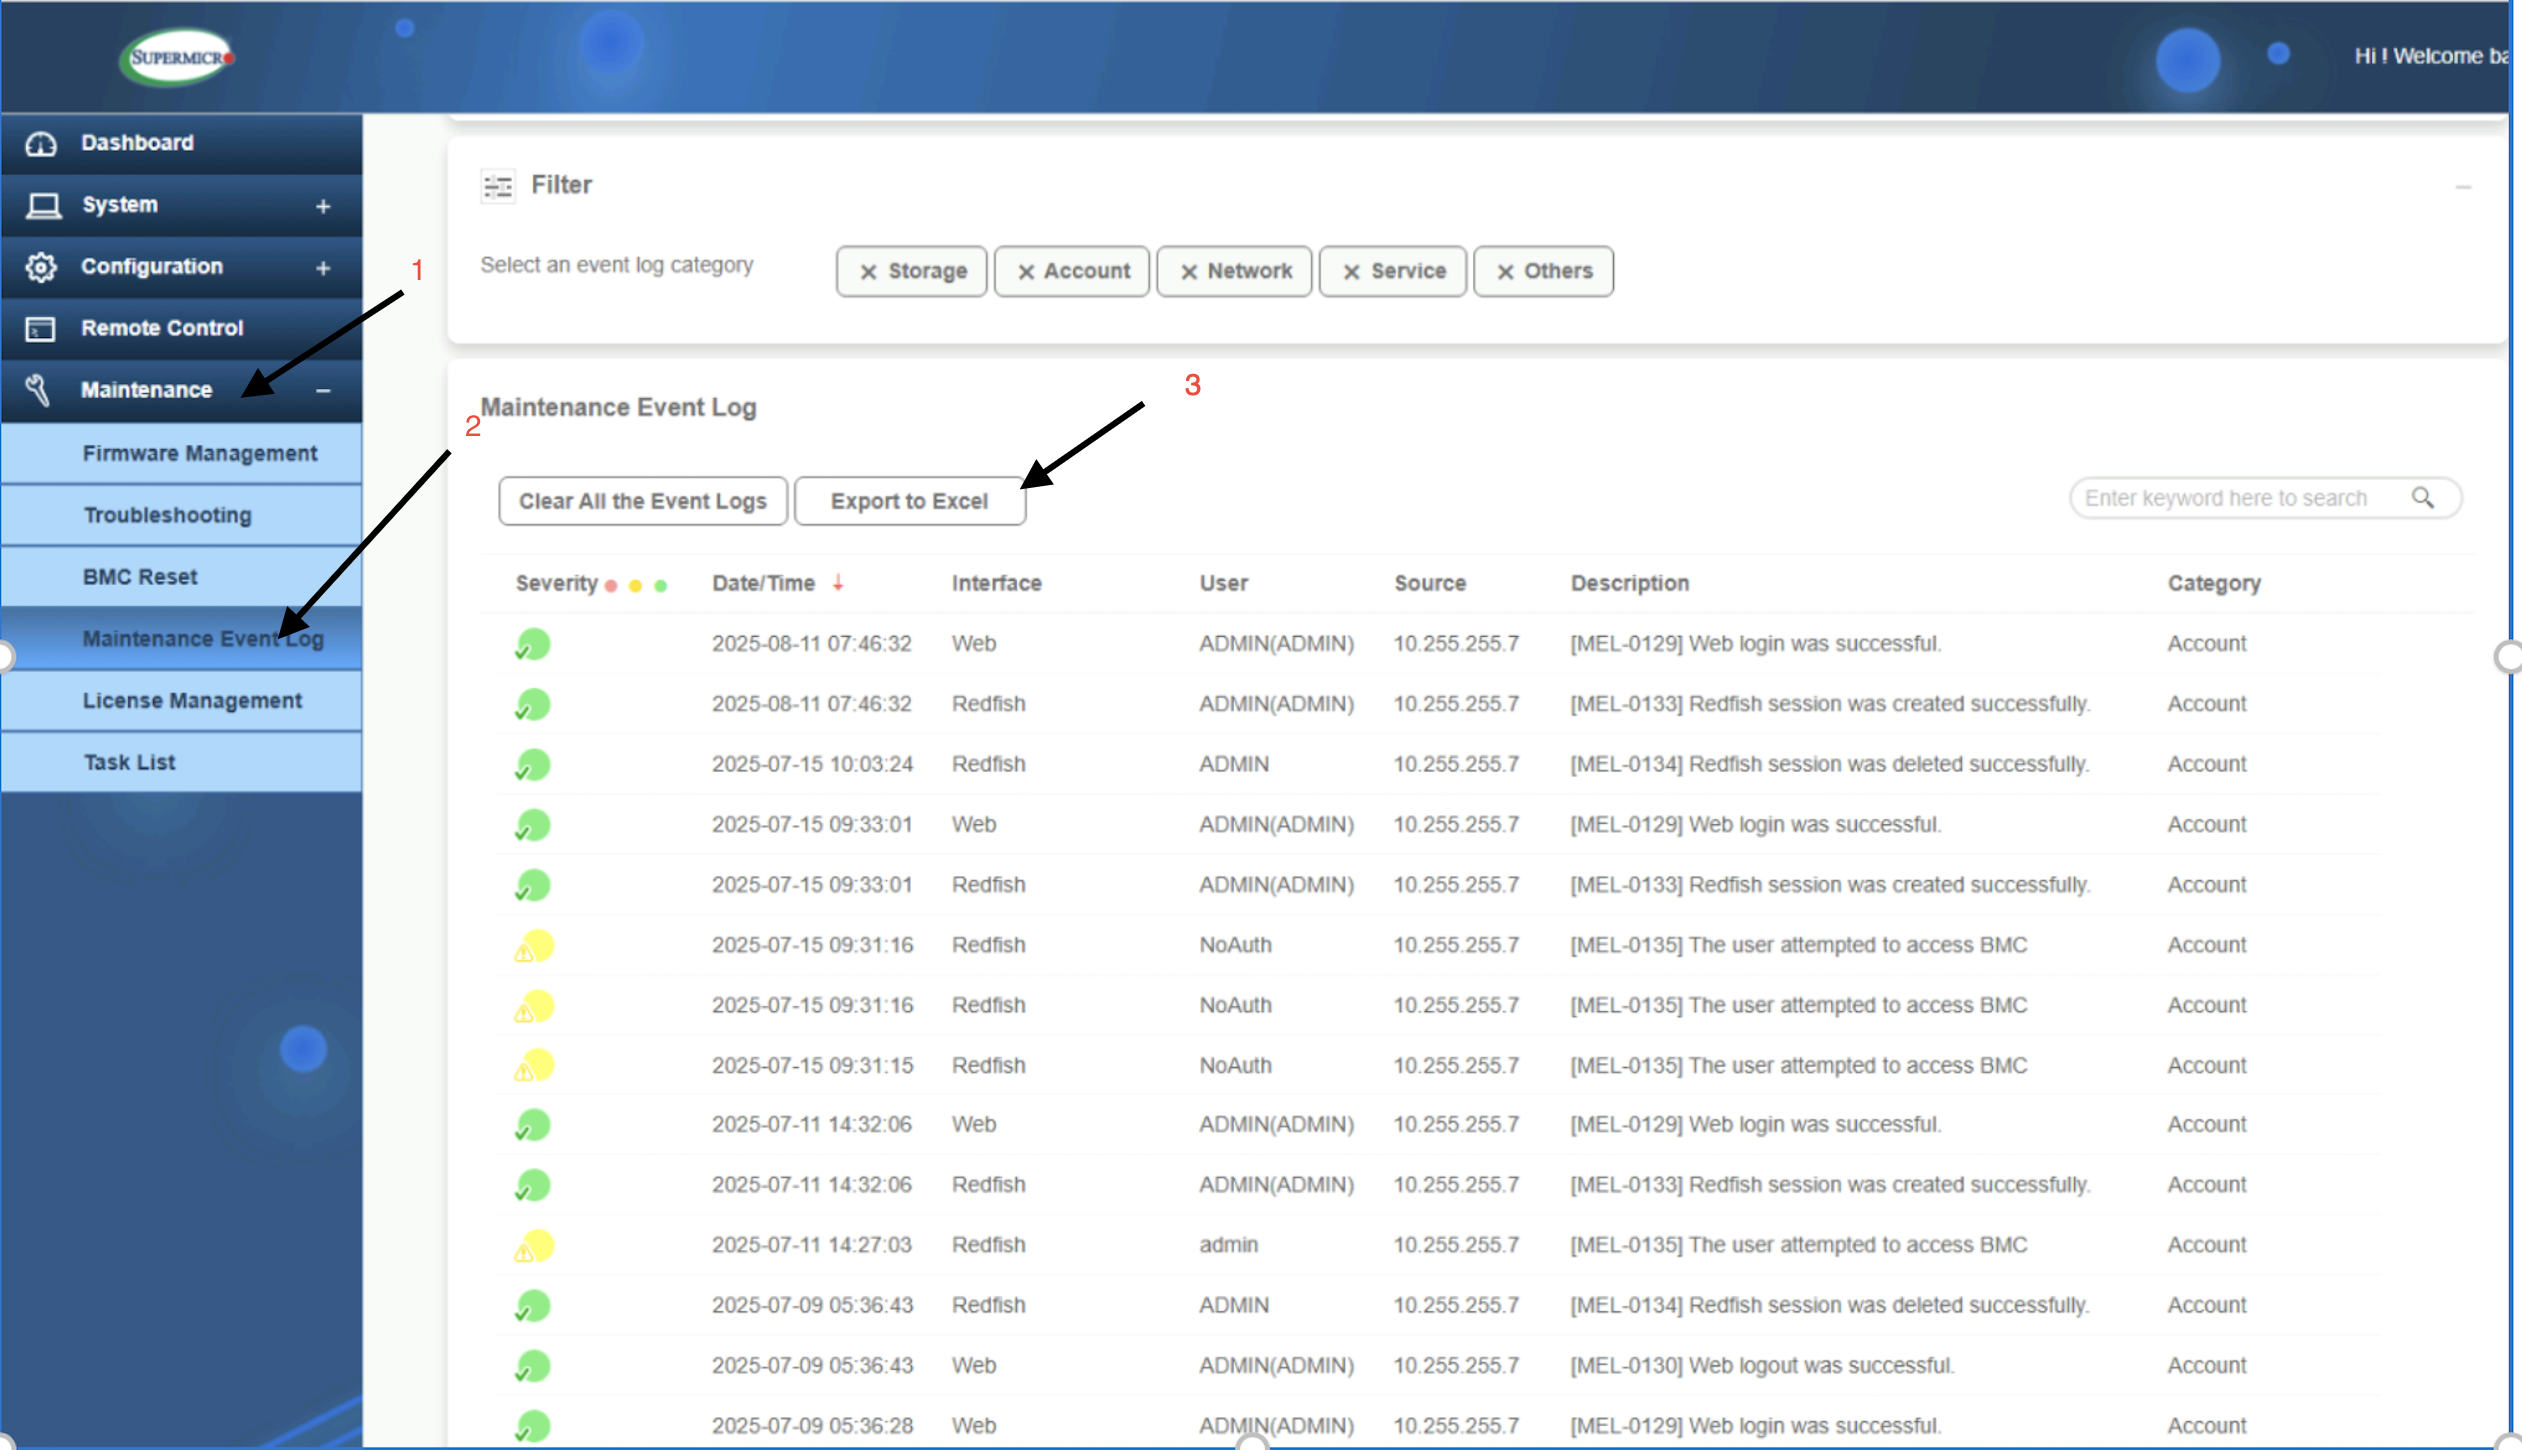The image size is (2522, 1450).
Task: Click Clear All the Event Logs
Action: tap(642, 501)
